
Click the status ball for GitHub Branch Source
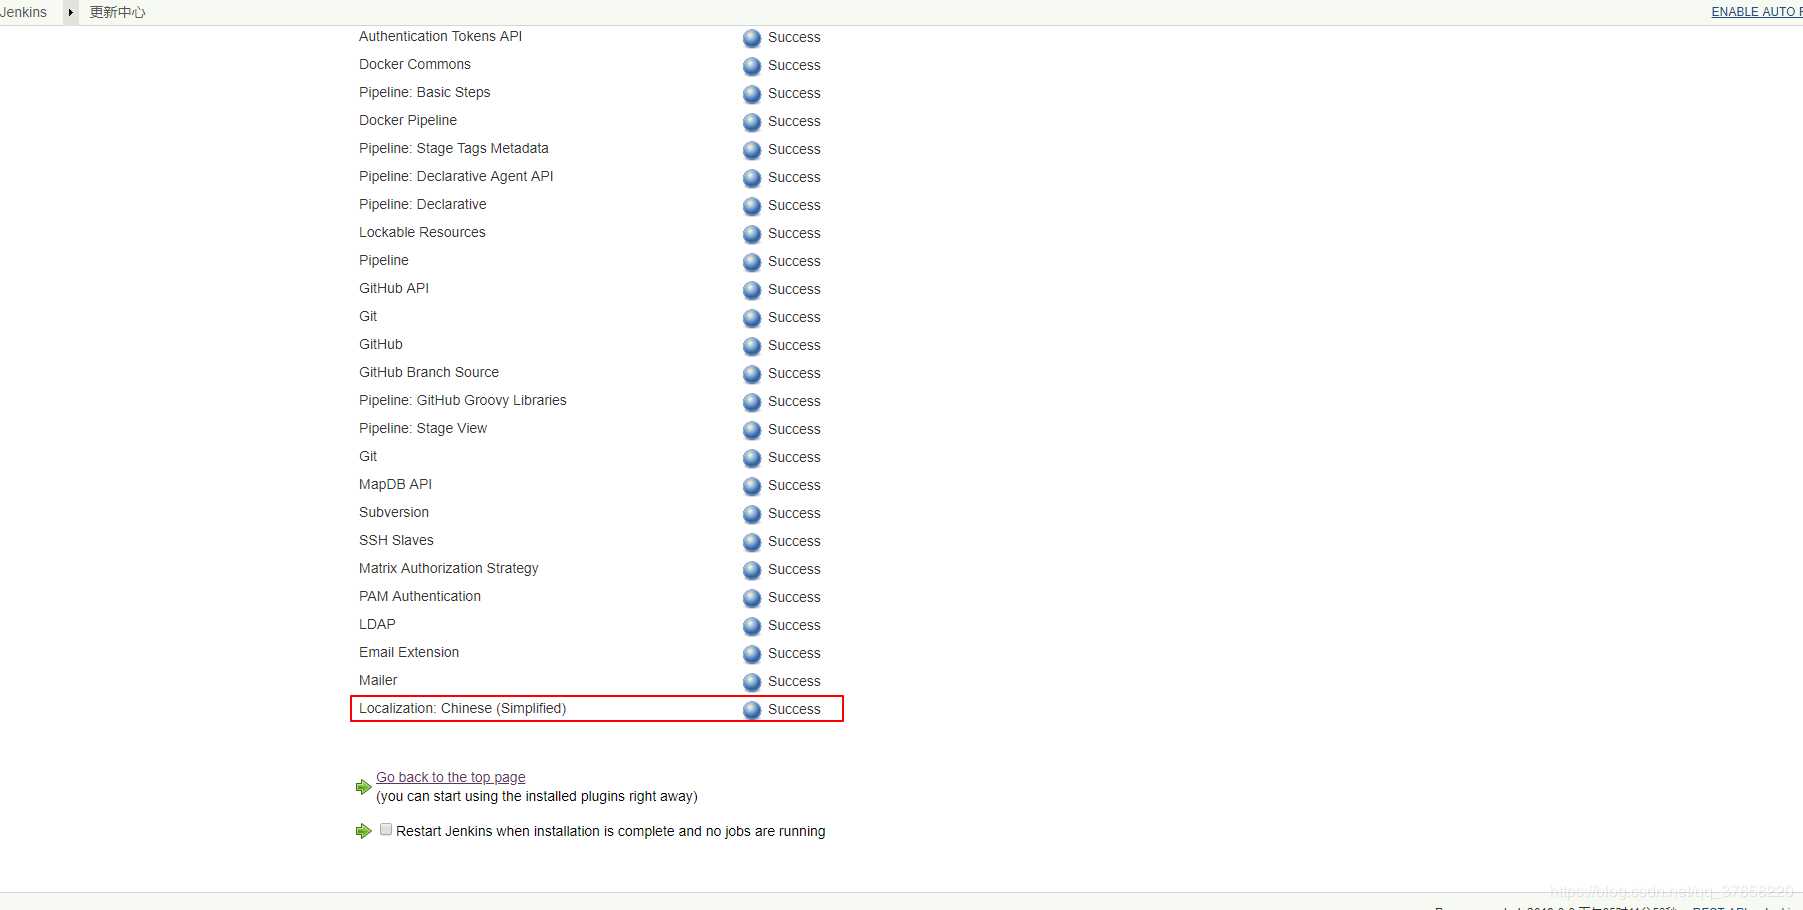[752, 374]
